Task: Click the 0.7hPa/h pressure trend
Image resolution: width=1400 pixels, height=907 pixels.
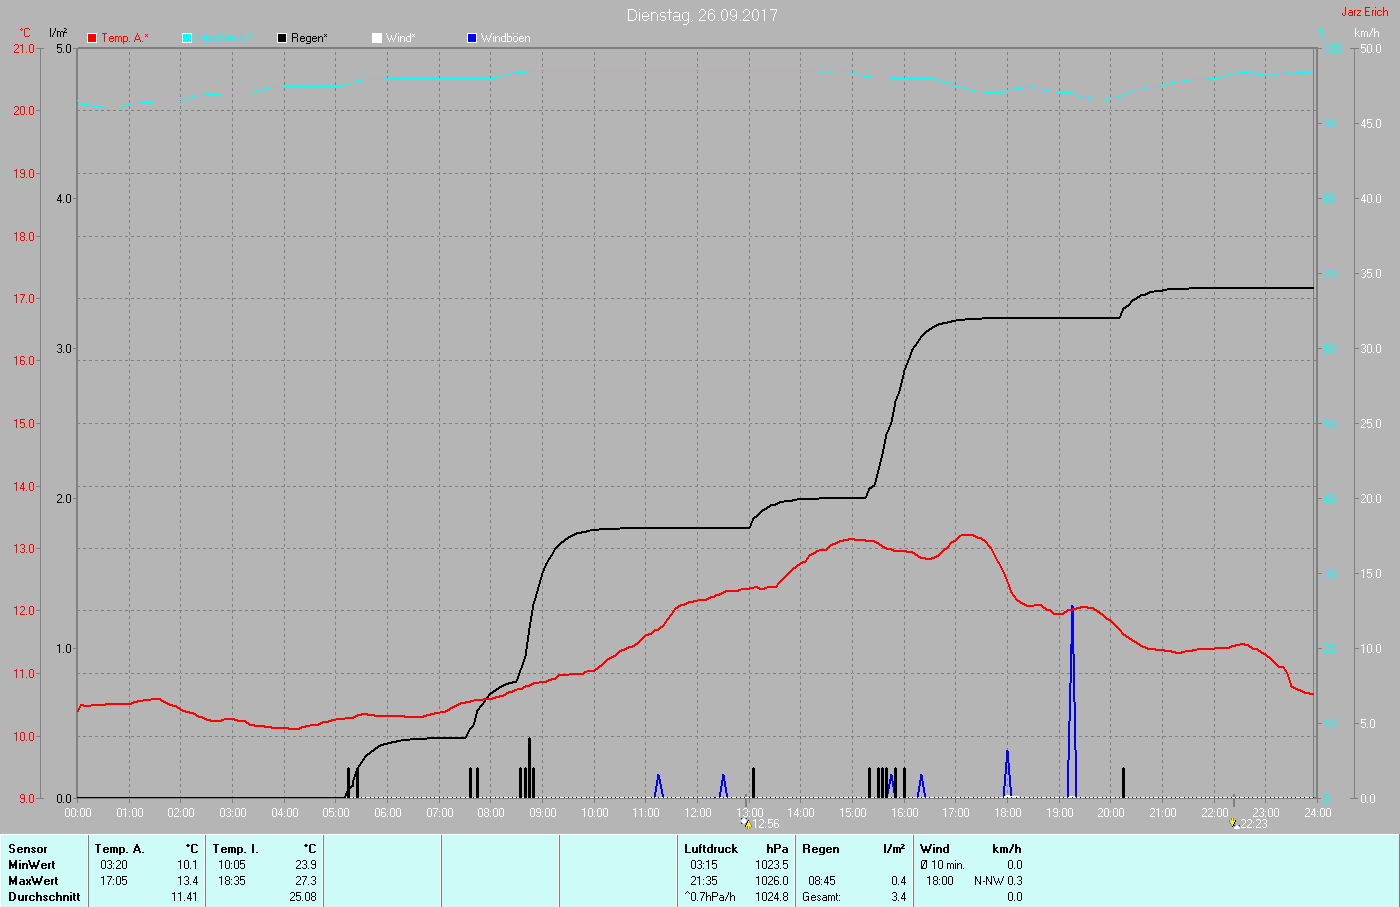Action: tap(710, 897)
